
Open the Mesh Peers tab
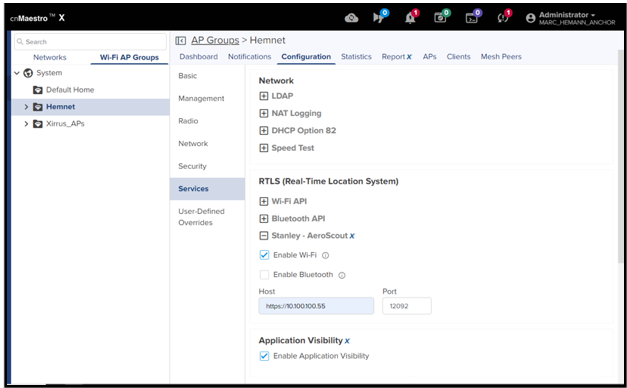click(x=501, y=57)
